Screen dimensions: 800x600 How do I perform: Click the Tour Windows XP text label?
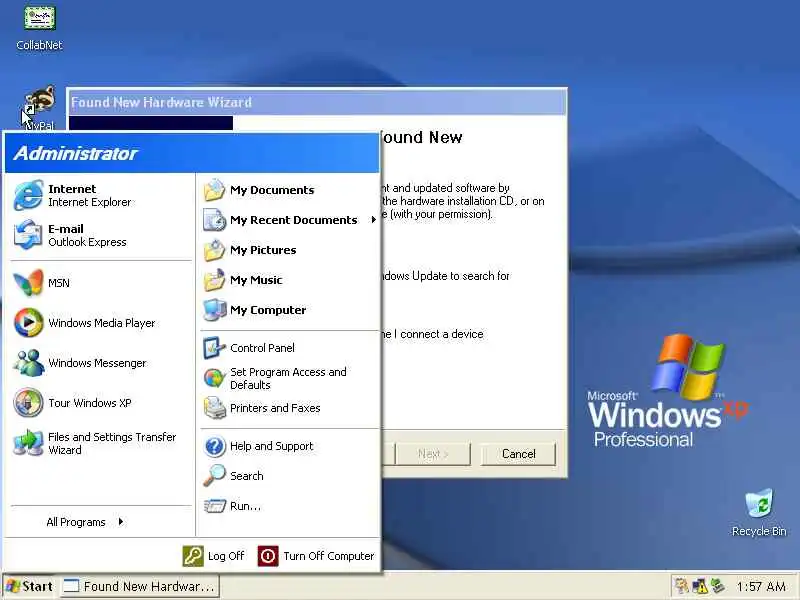click(x=89, y=403)
